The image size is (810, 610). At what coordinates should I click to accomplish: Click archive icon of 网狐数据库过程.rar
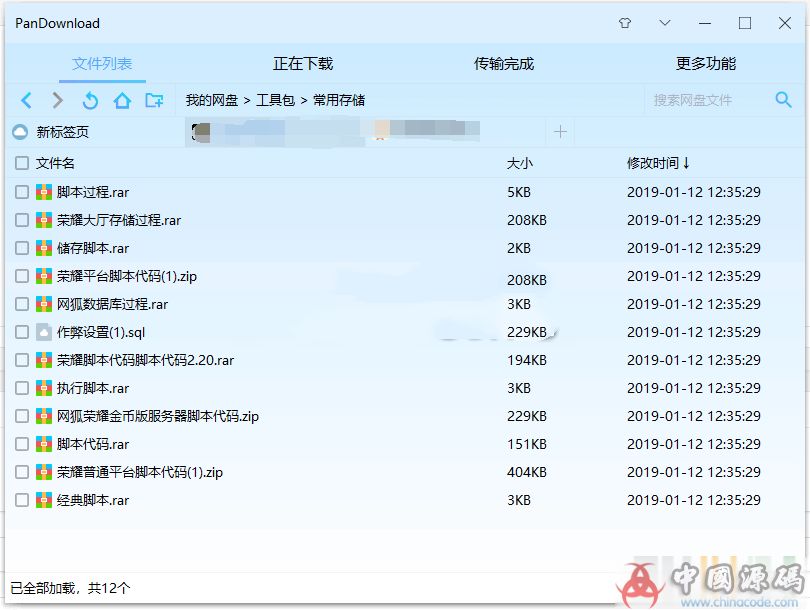pos(44,304)
